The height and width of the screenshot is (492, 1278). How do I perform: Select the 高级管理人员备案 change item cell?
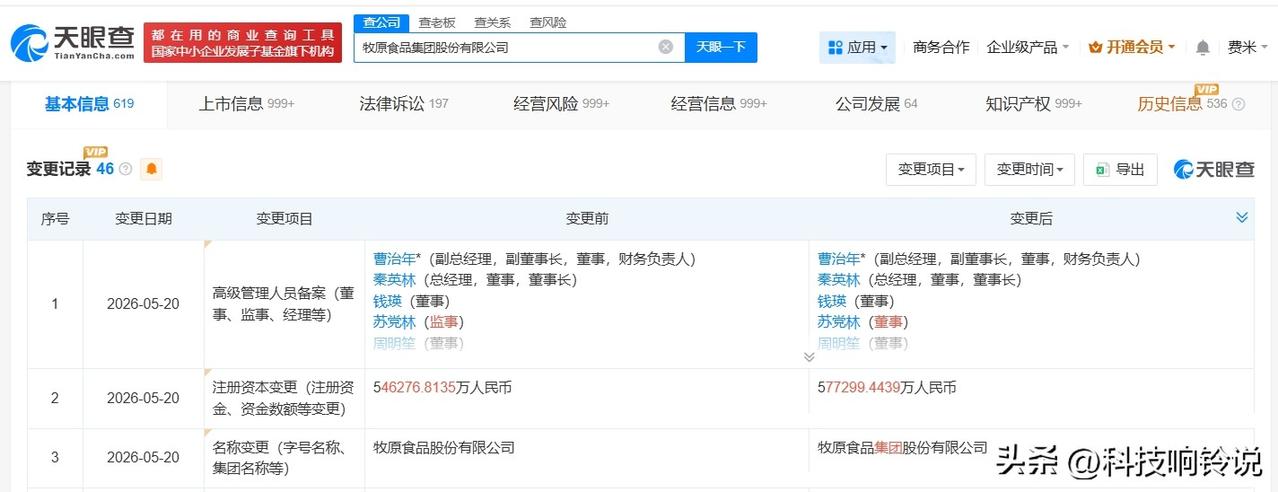[284, 303]
